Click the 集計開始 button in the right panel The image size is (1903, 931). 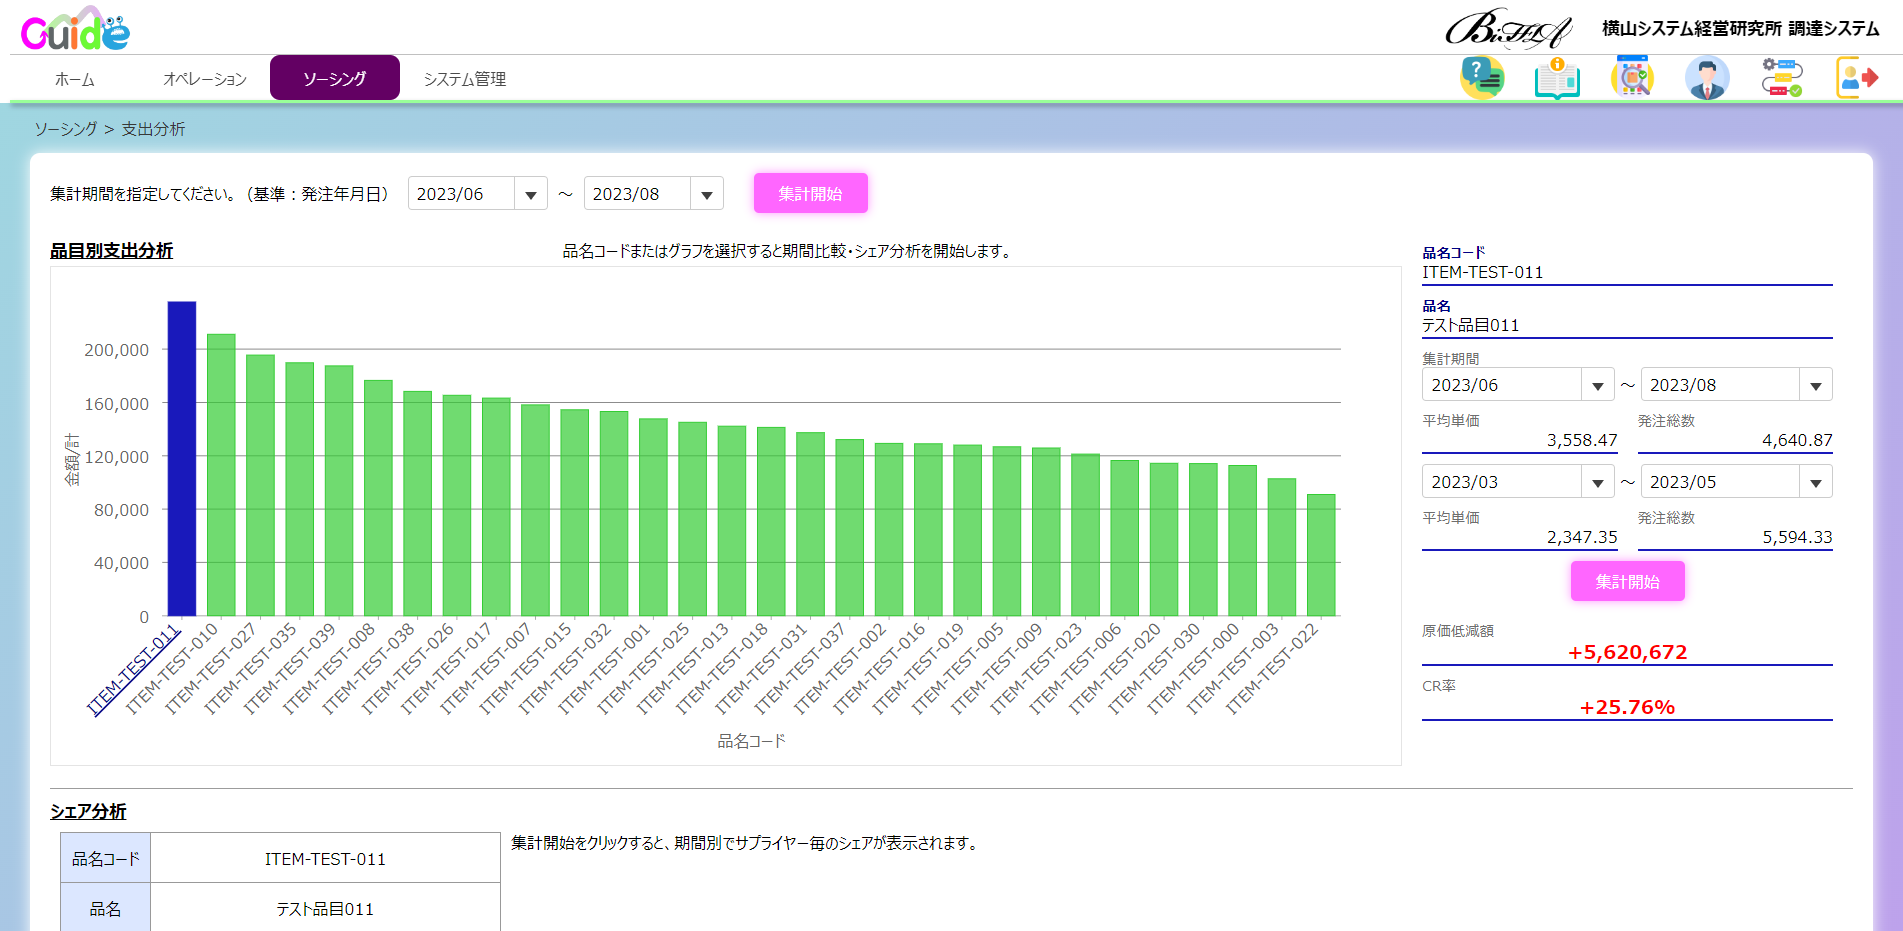[1628, 581]
